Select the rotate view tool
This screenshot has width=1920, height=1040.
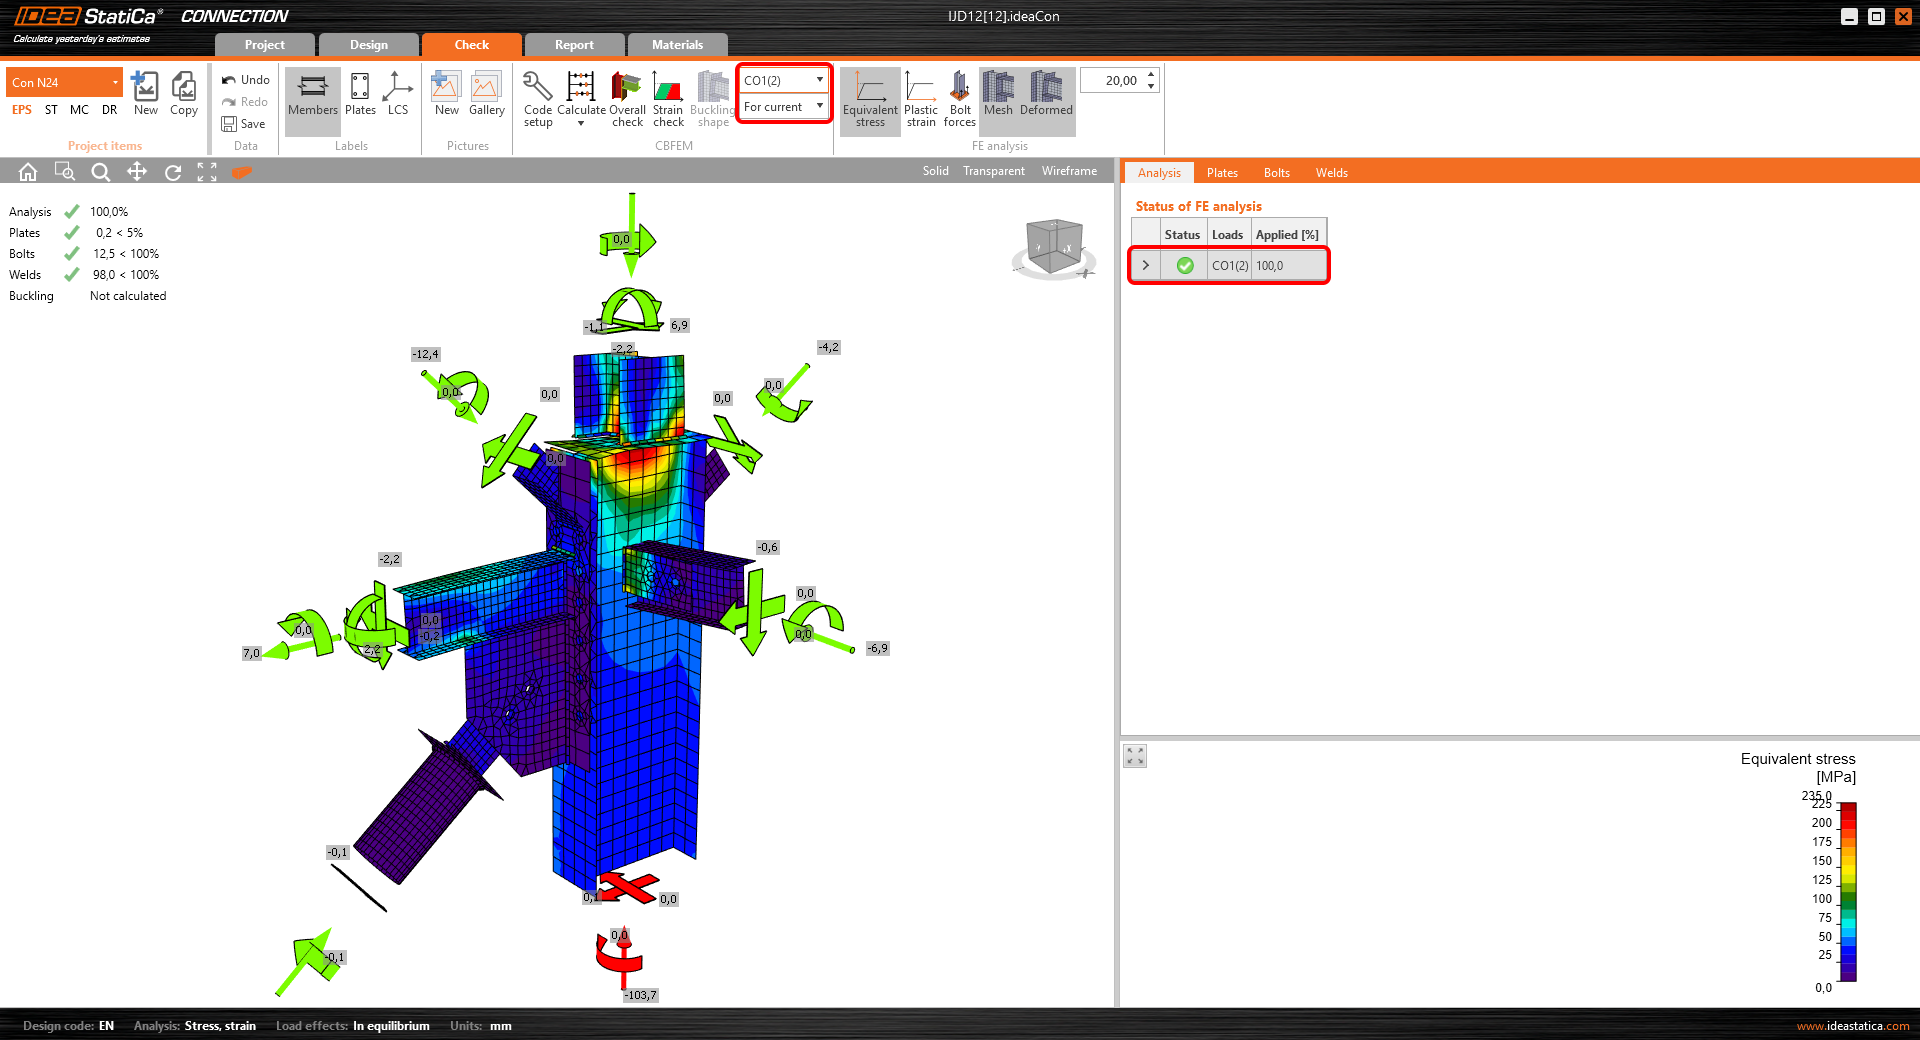click(173, 172)
